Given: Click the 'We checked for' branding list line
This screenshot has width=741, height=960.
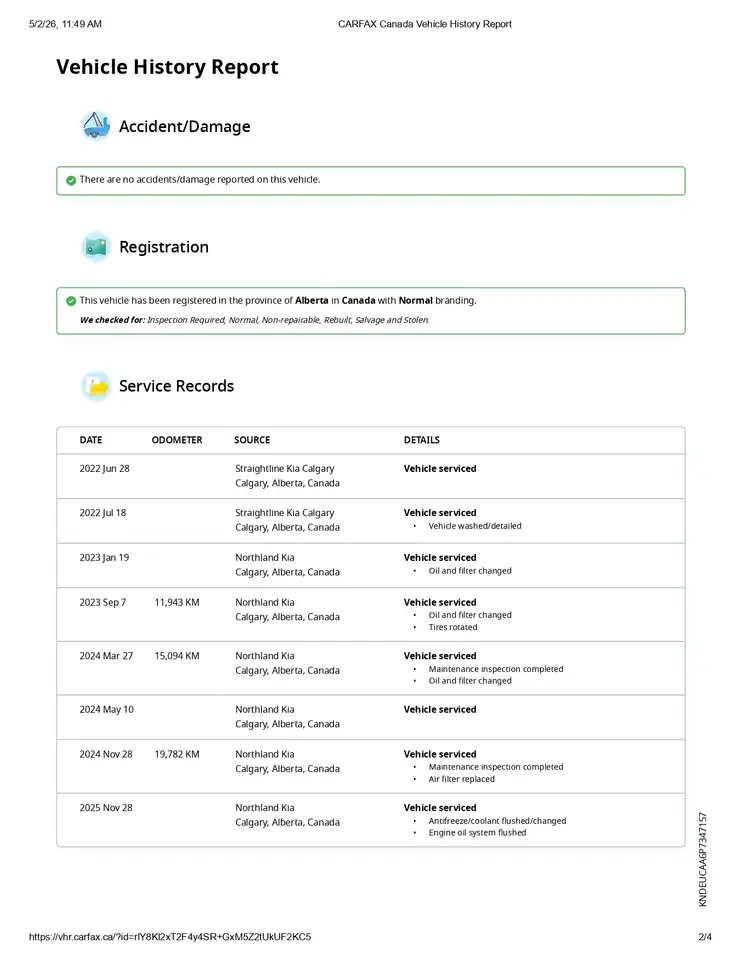Looking at the screenshot, I should (x=255, y=320).
